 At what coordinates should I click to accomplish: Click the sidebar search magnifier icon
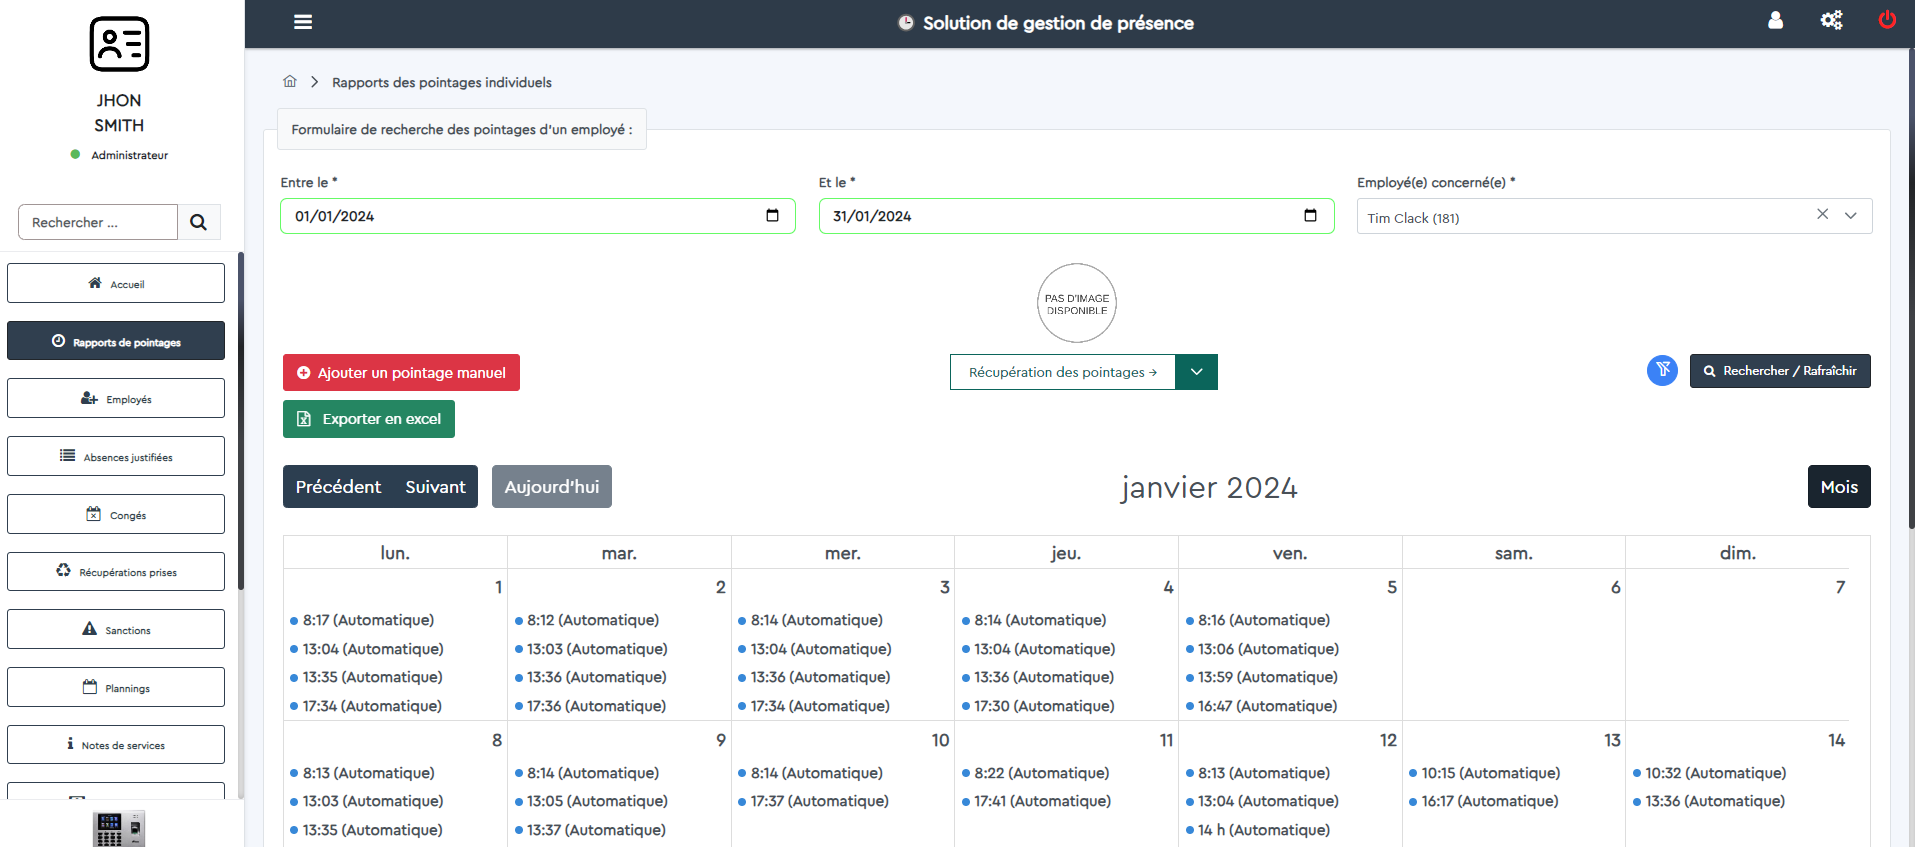(199, 222)
